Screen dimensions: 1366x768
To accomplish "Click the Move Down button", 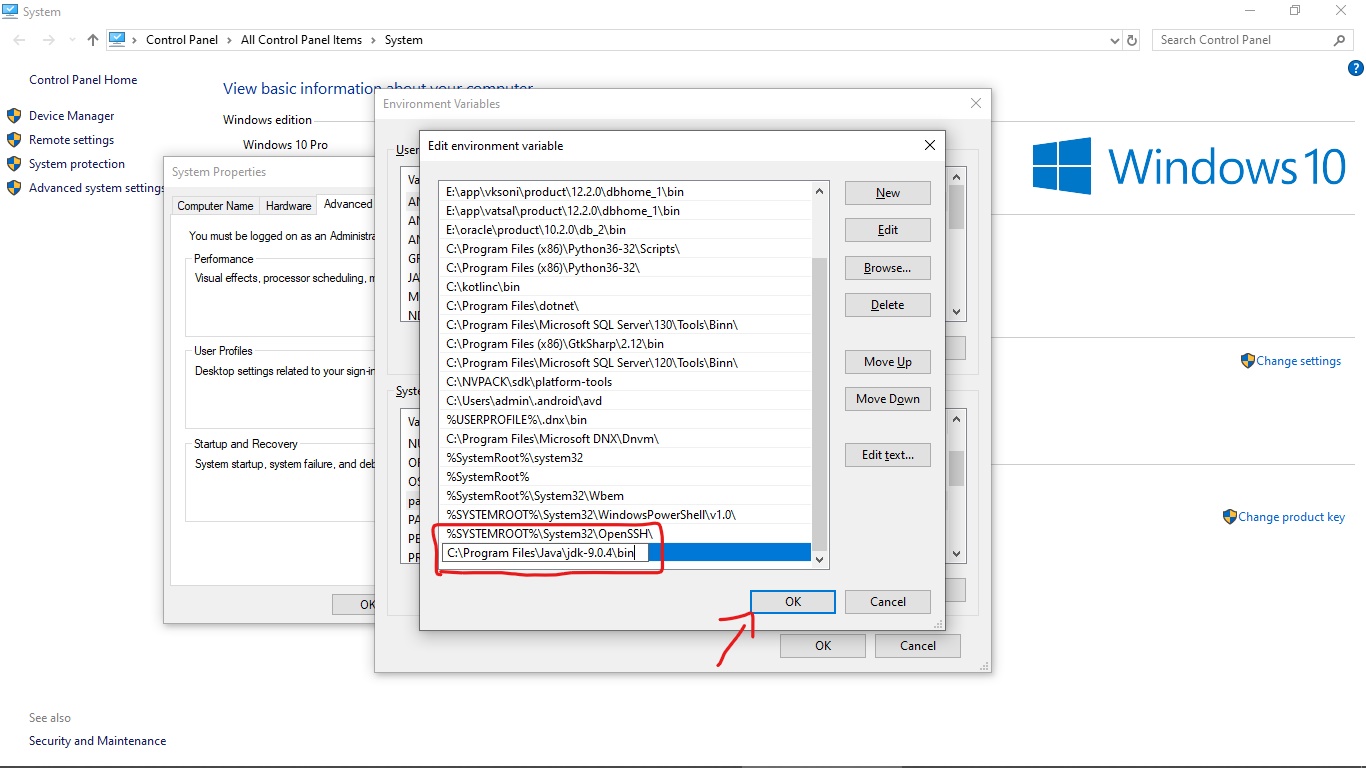I will 888,399.
